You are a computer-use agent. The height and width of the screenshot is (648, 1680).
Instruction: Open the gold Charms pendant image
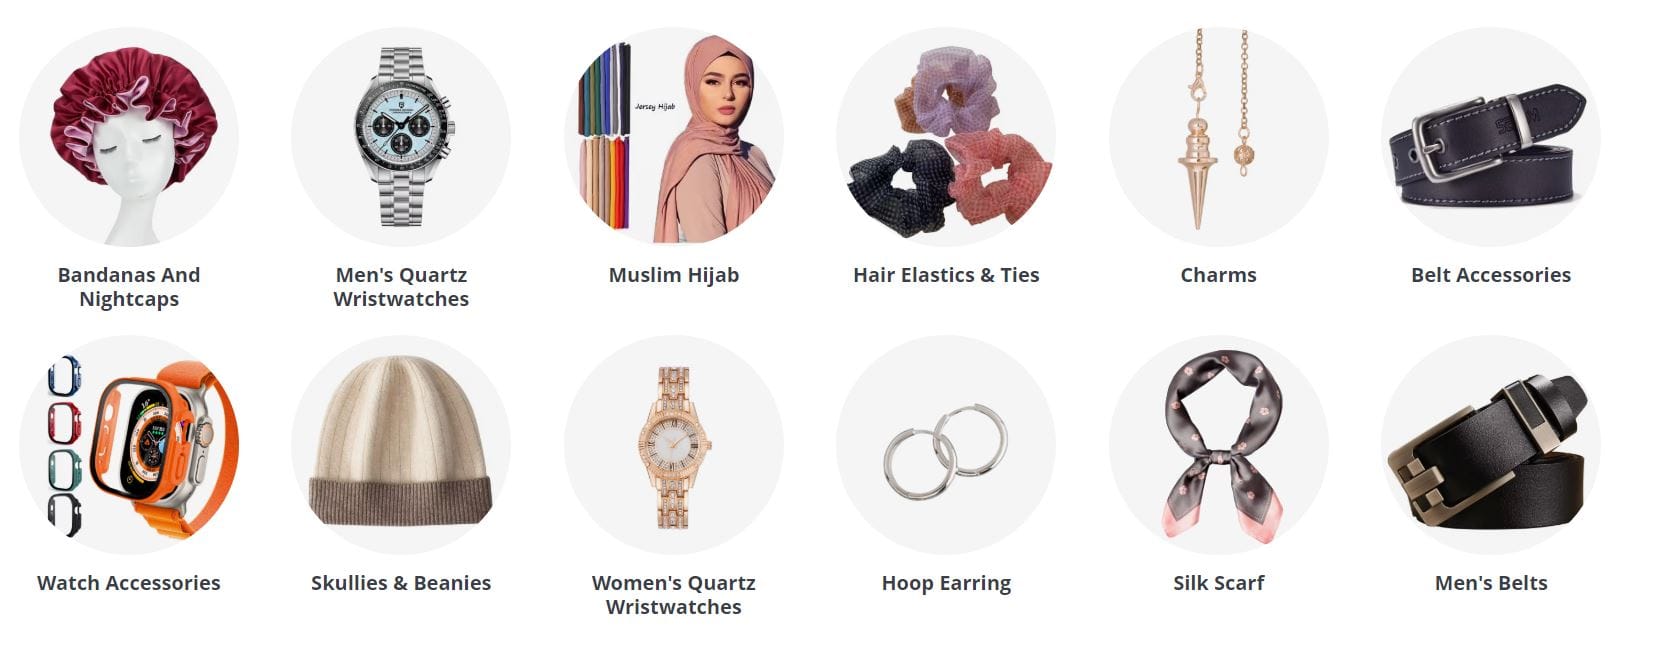[1219, 137]
